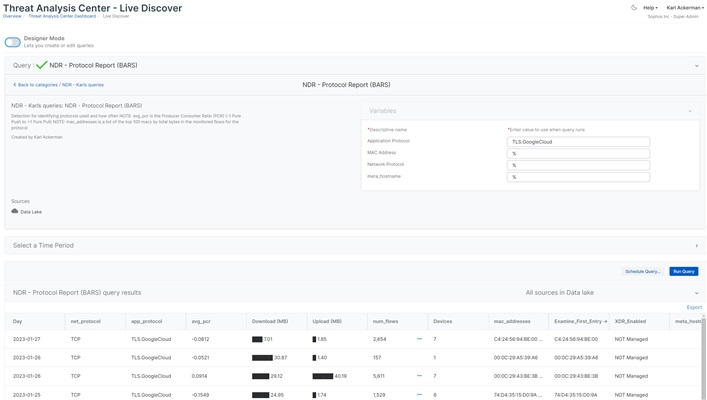Image resolution: width=707 pixels, height=400 pixels.
Task: Click the ellipsis in the 2,654 flows row
Action: [x=420, y=339]
